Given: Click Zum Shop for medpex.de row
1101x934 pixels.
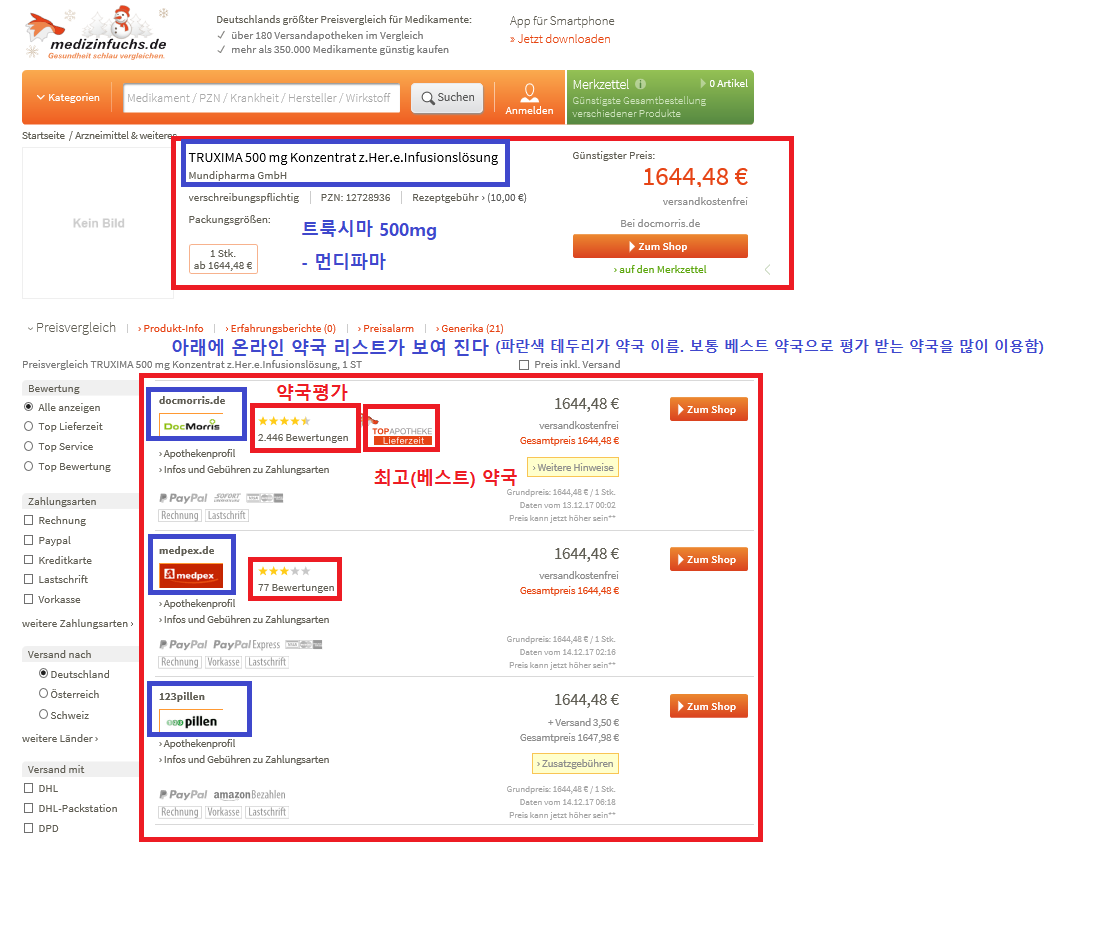Looking at the screenshot, I should coord(708,560).
